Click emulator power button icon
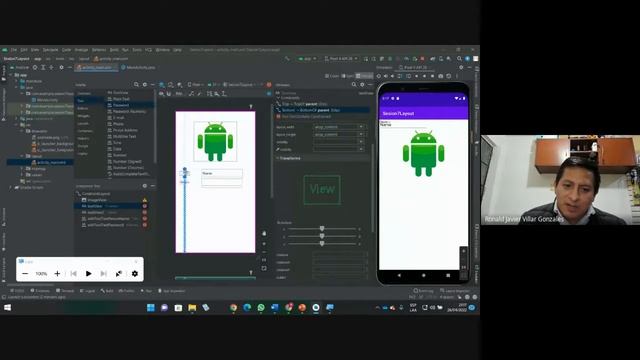Image resolution: width=640 pixels, height=360 pixels. pos(378,76)
